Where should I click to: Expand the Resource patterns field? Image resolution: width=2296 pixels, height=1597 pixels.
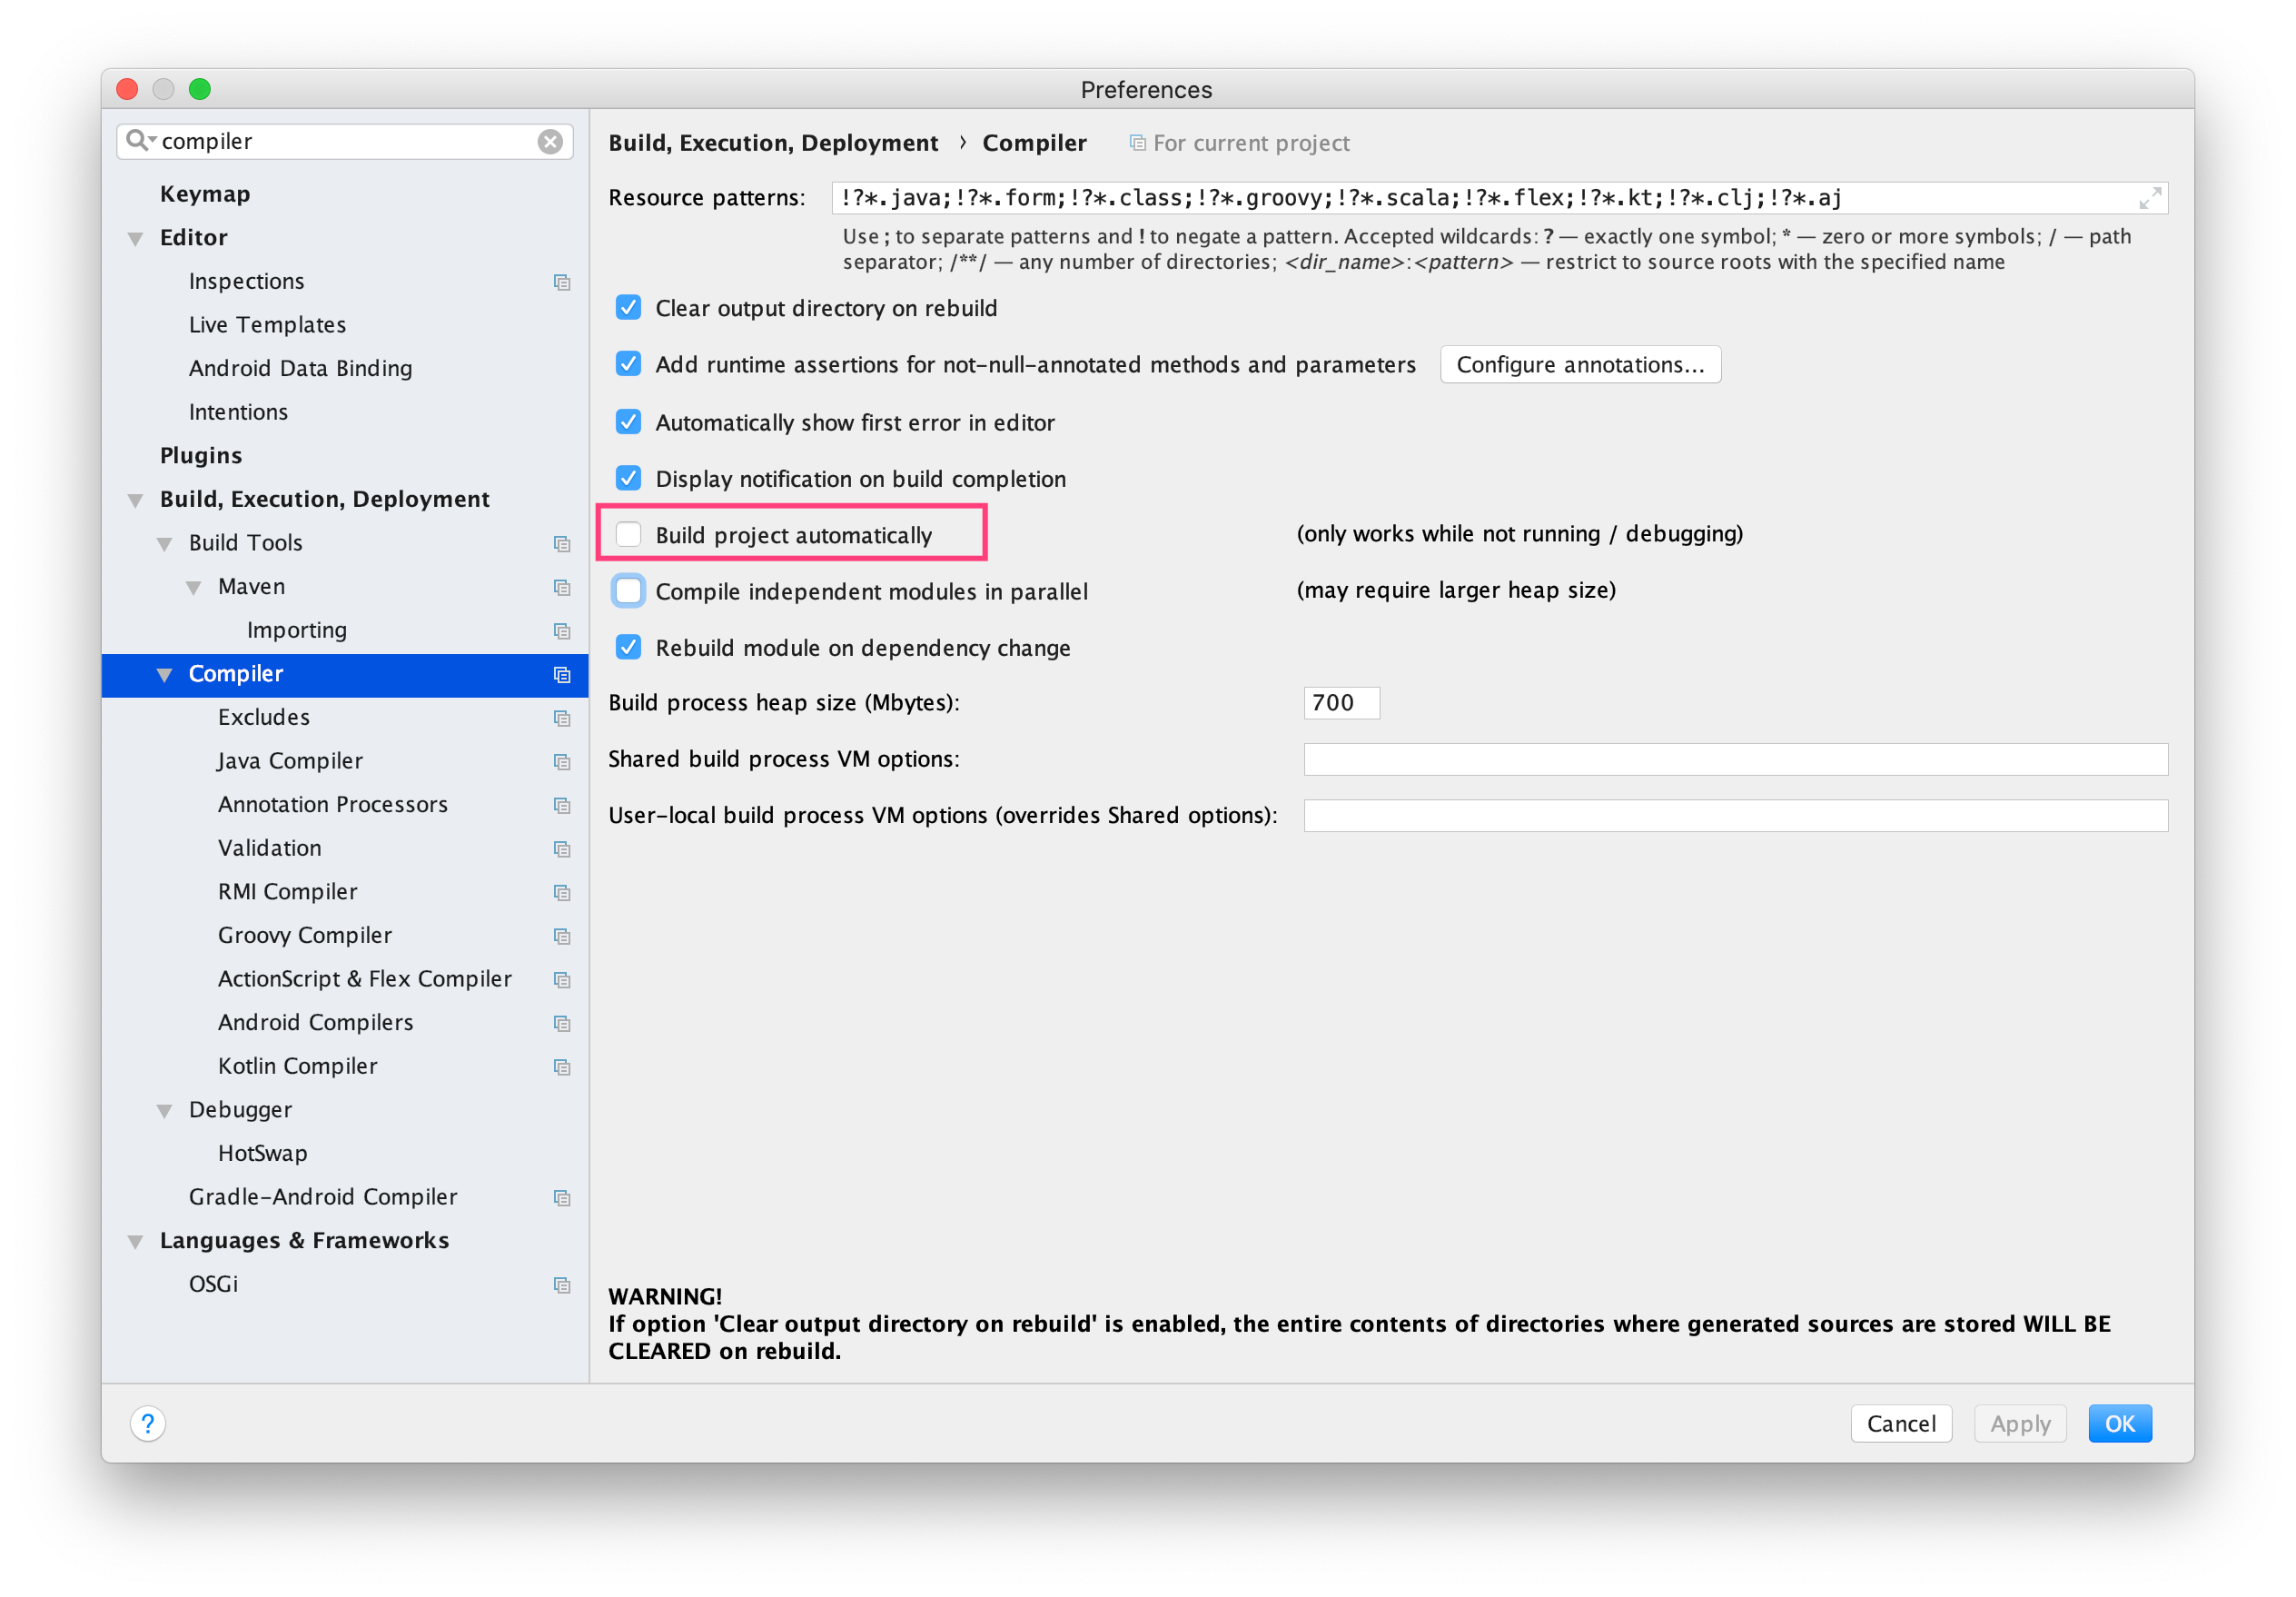[x=2149, y=198]
